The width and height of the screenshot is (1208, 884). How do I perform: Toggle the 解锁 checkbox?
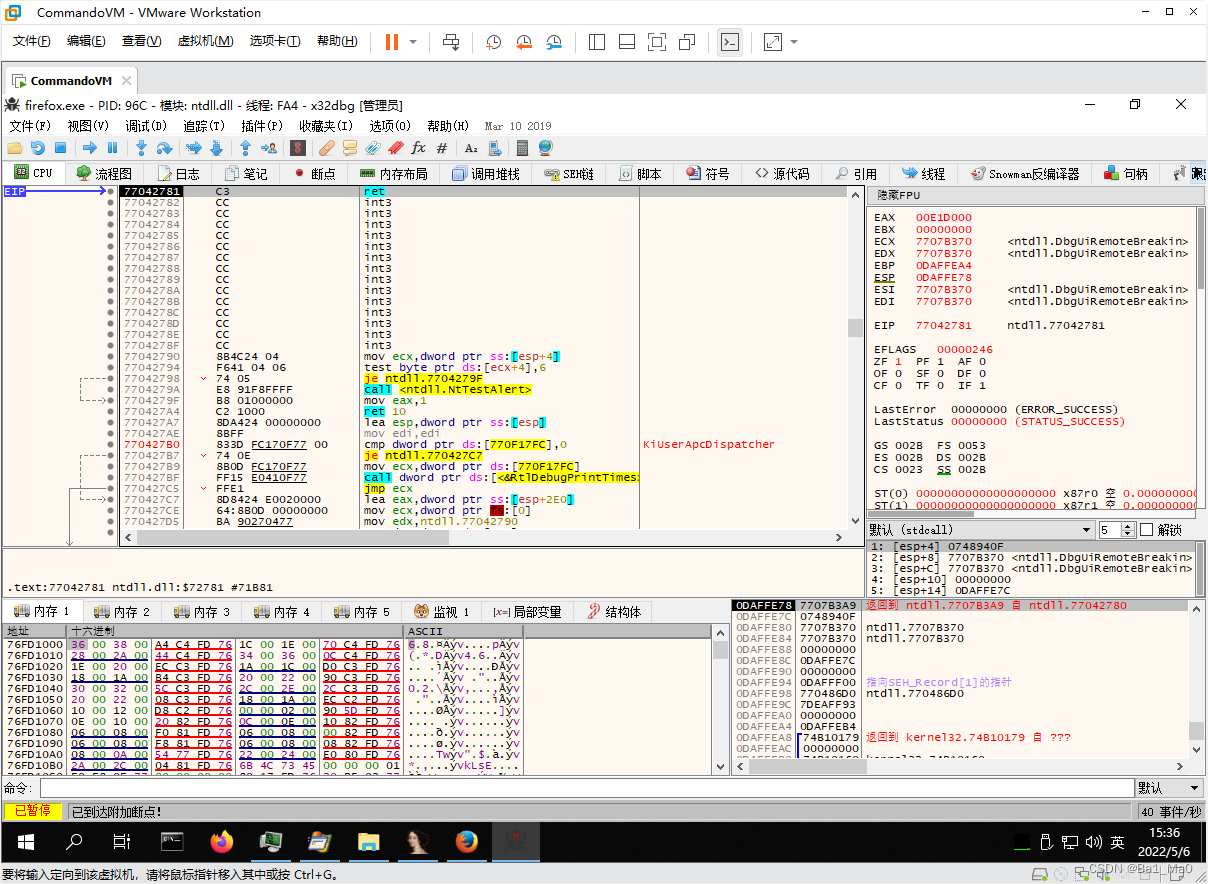pyautogui.click(x=1146, y=530)
